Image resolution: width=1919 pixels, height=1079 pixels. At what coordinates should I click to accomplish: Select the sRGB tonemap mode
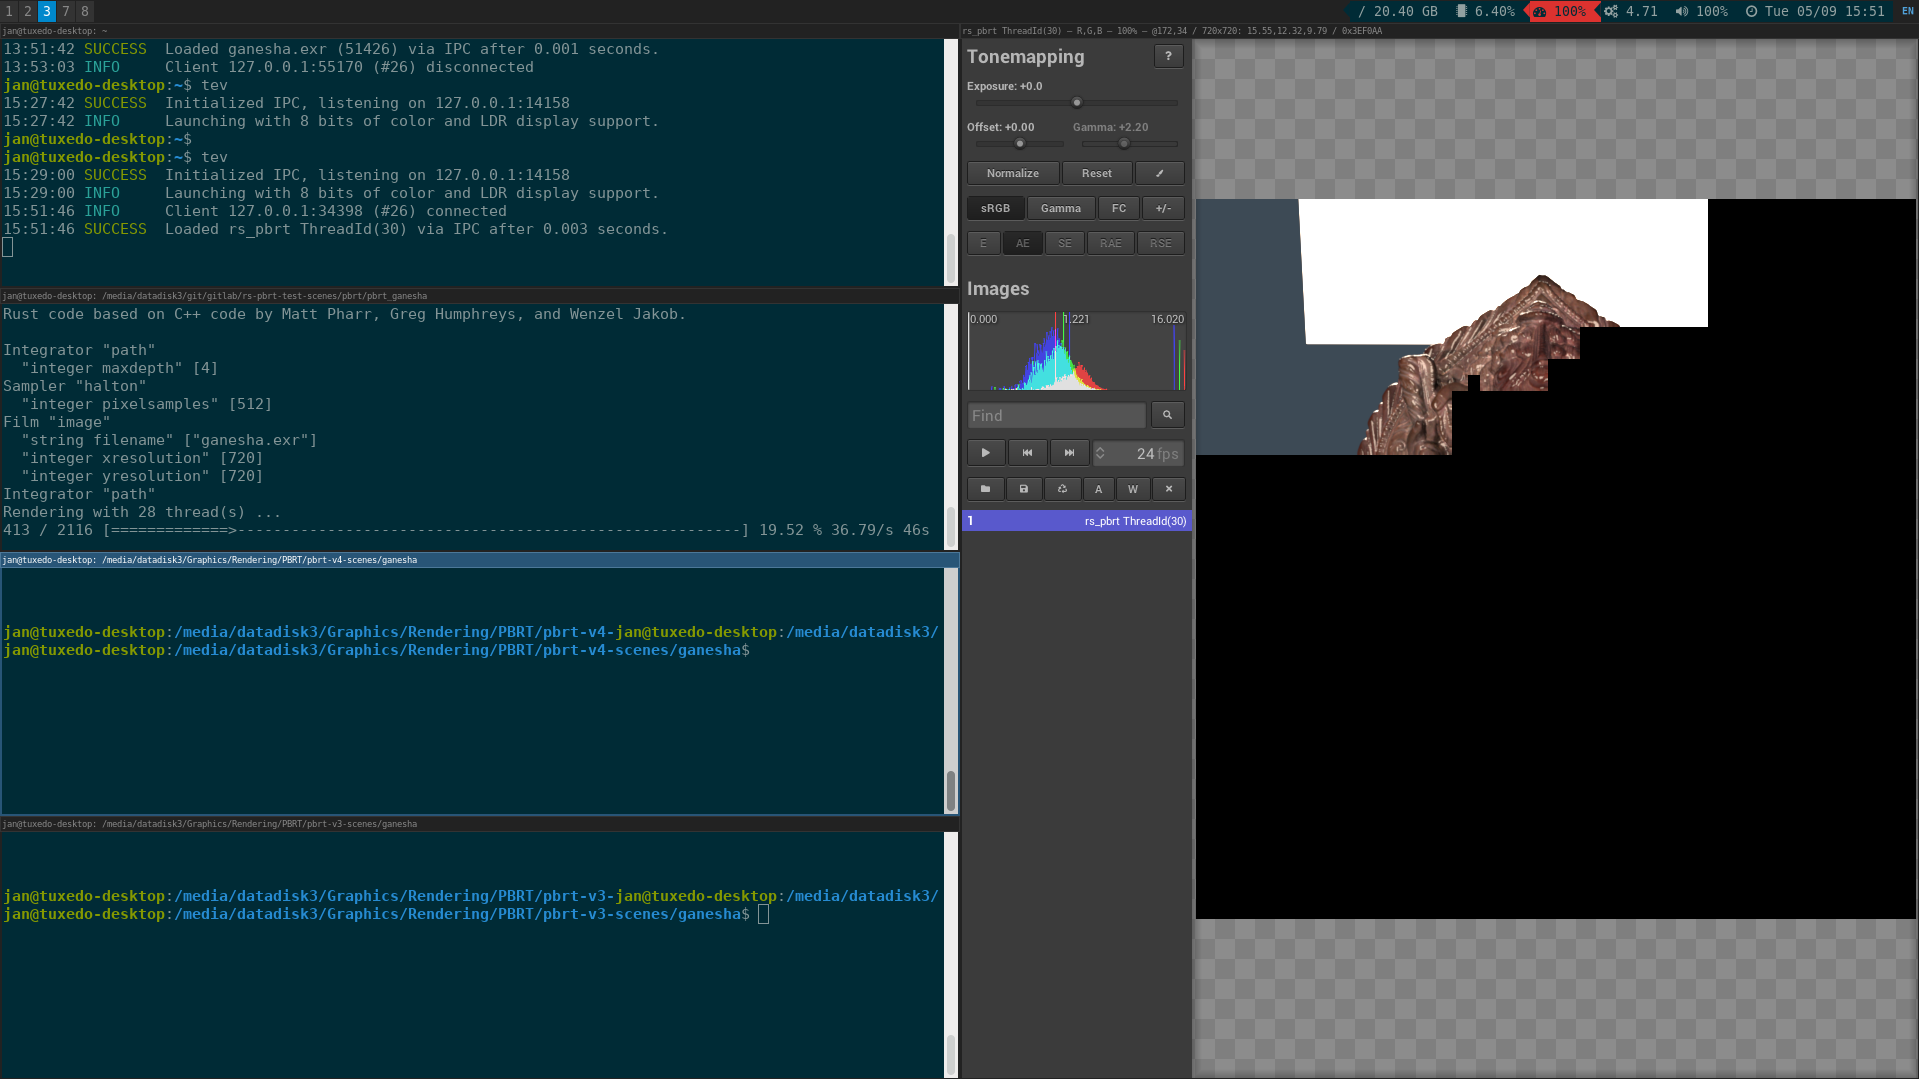995,209
